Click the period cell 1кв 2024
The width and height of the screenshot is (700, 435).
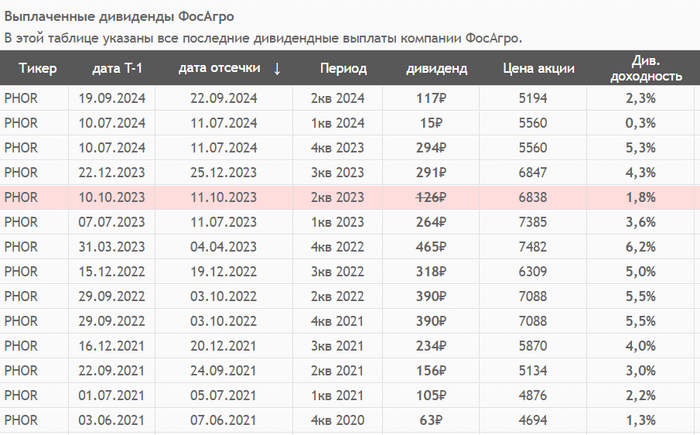pos(338,123)
